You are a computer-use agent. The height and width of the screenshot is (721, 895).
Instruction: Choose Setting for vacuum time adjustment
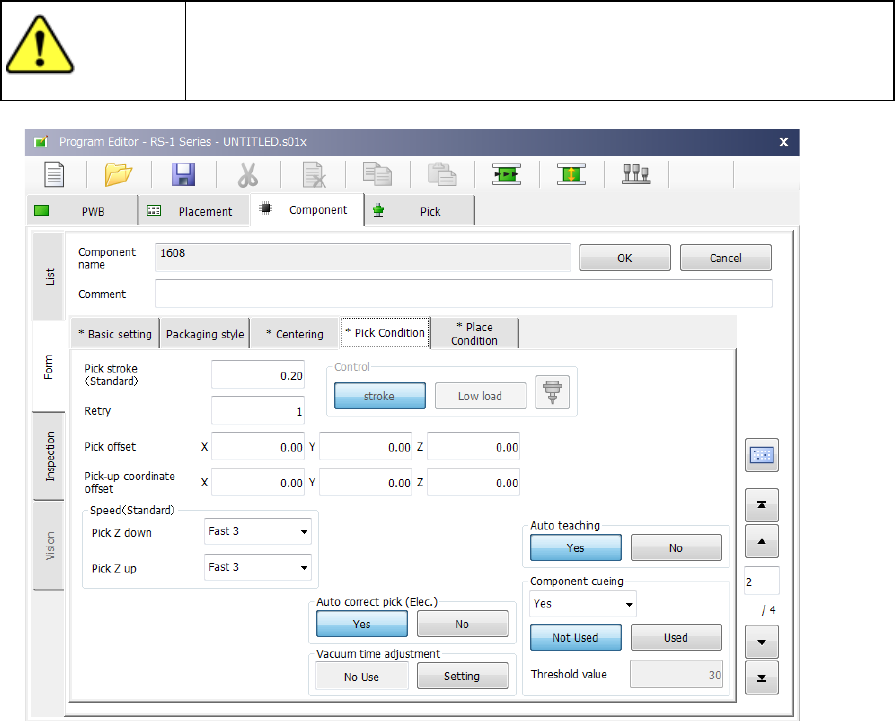[462, 676]
